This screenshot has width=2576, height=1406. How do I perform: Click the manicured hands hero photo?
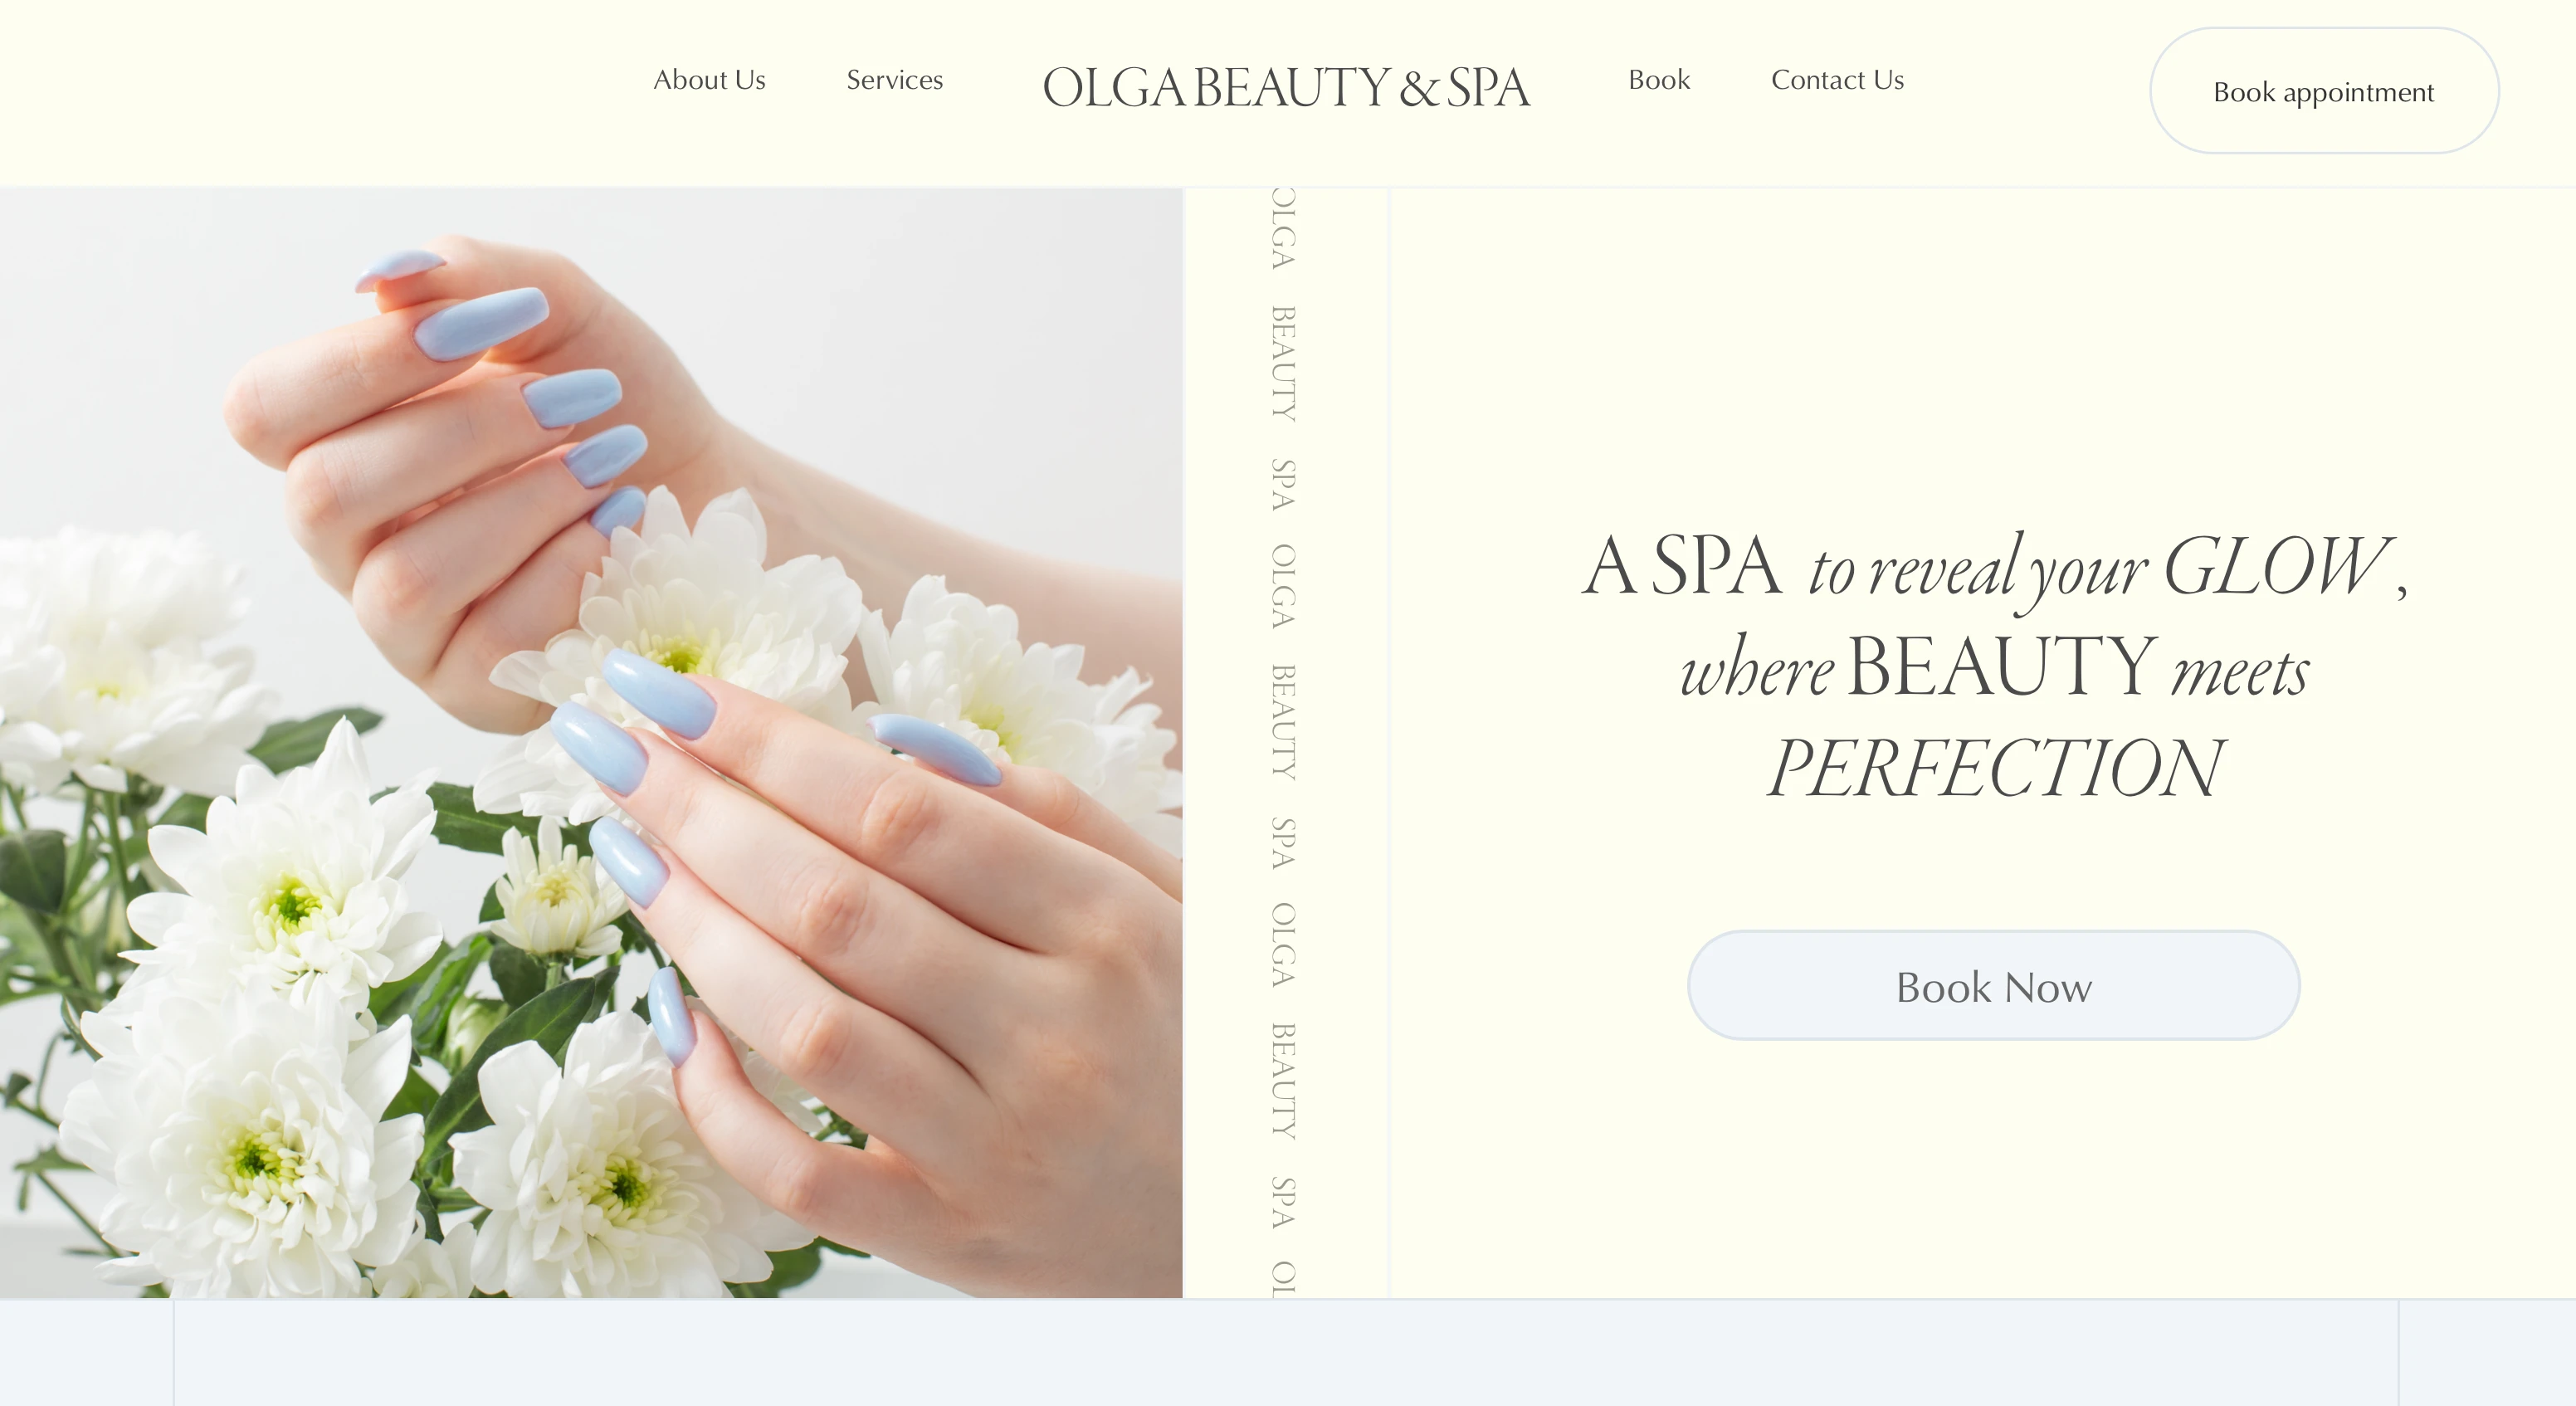tap(591, 742)
